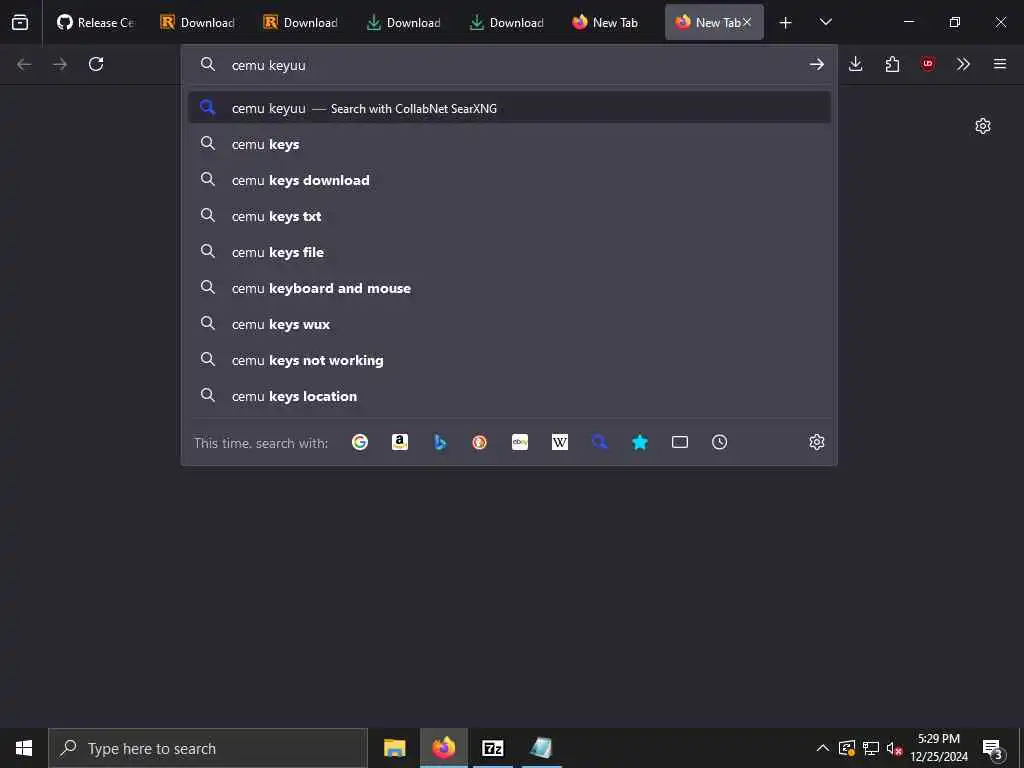
Task: Open the uBlock Origin extension icon
Action: point(927,64)
